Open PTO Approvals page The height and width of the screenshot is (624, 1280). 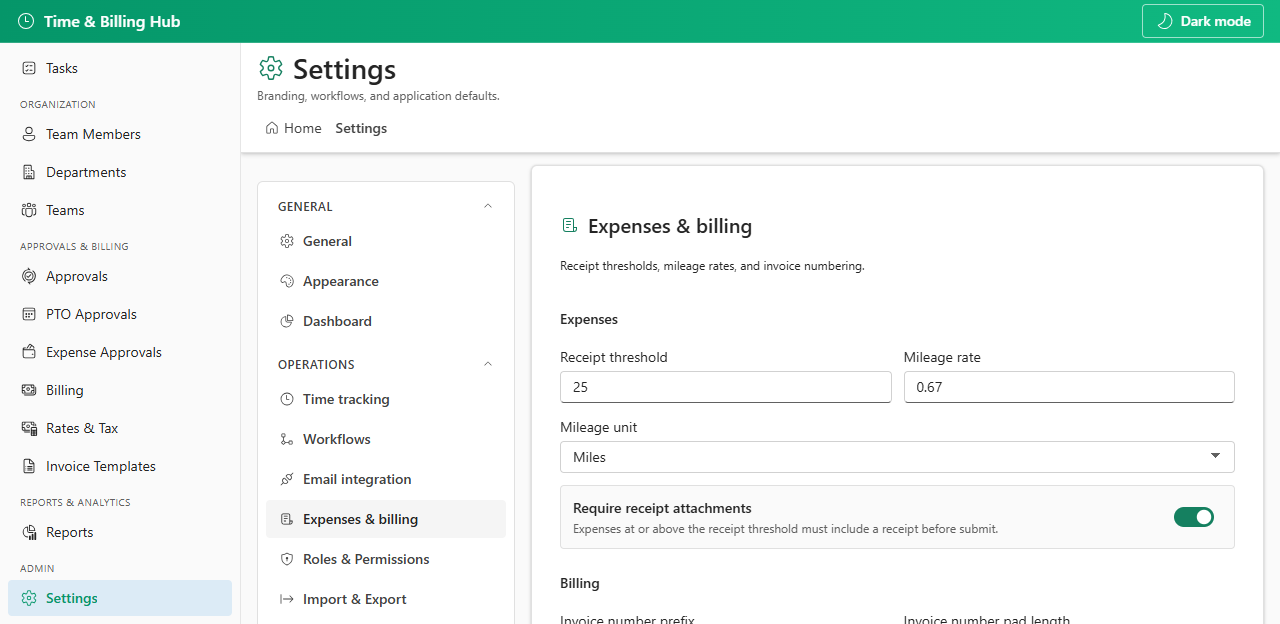point(120,314)
